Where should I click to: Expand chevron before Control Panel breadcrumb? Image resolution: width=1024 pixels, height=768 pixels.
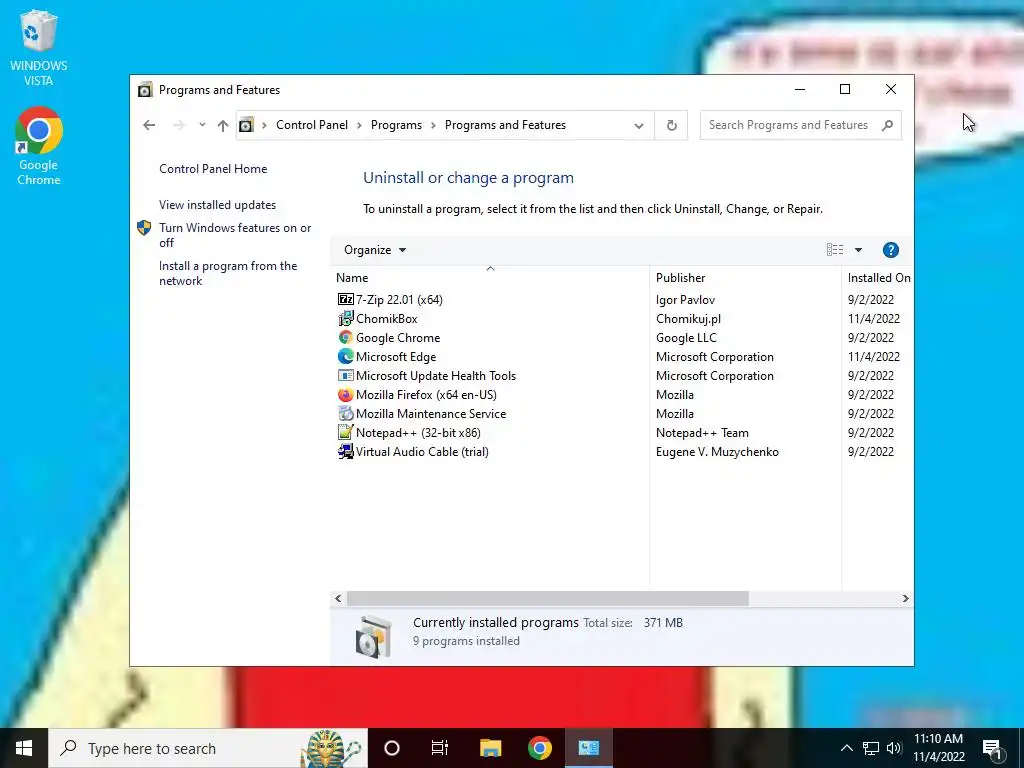(264, 125)
